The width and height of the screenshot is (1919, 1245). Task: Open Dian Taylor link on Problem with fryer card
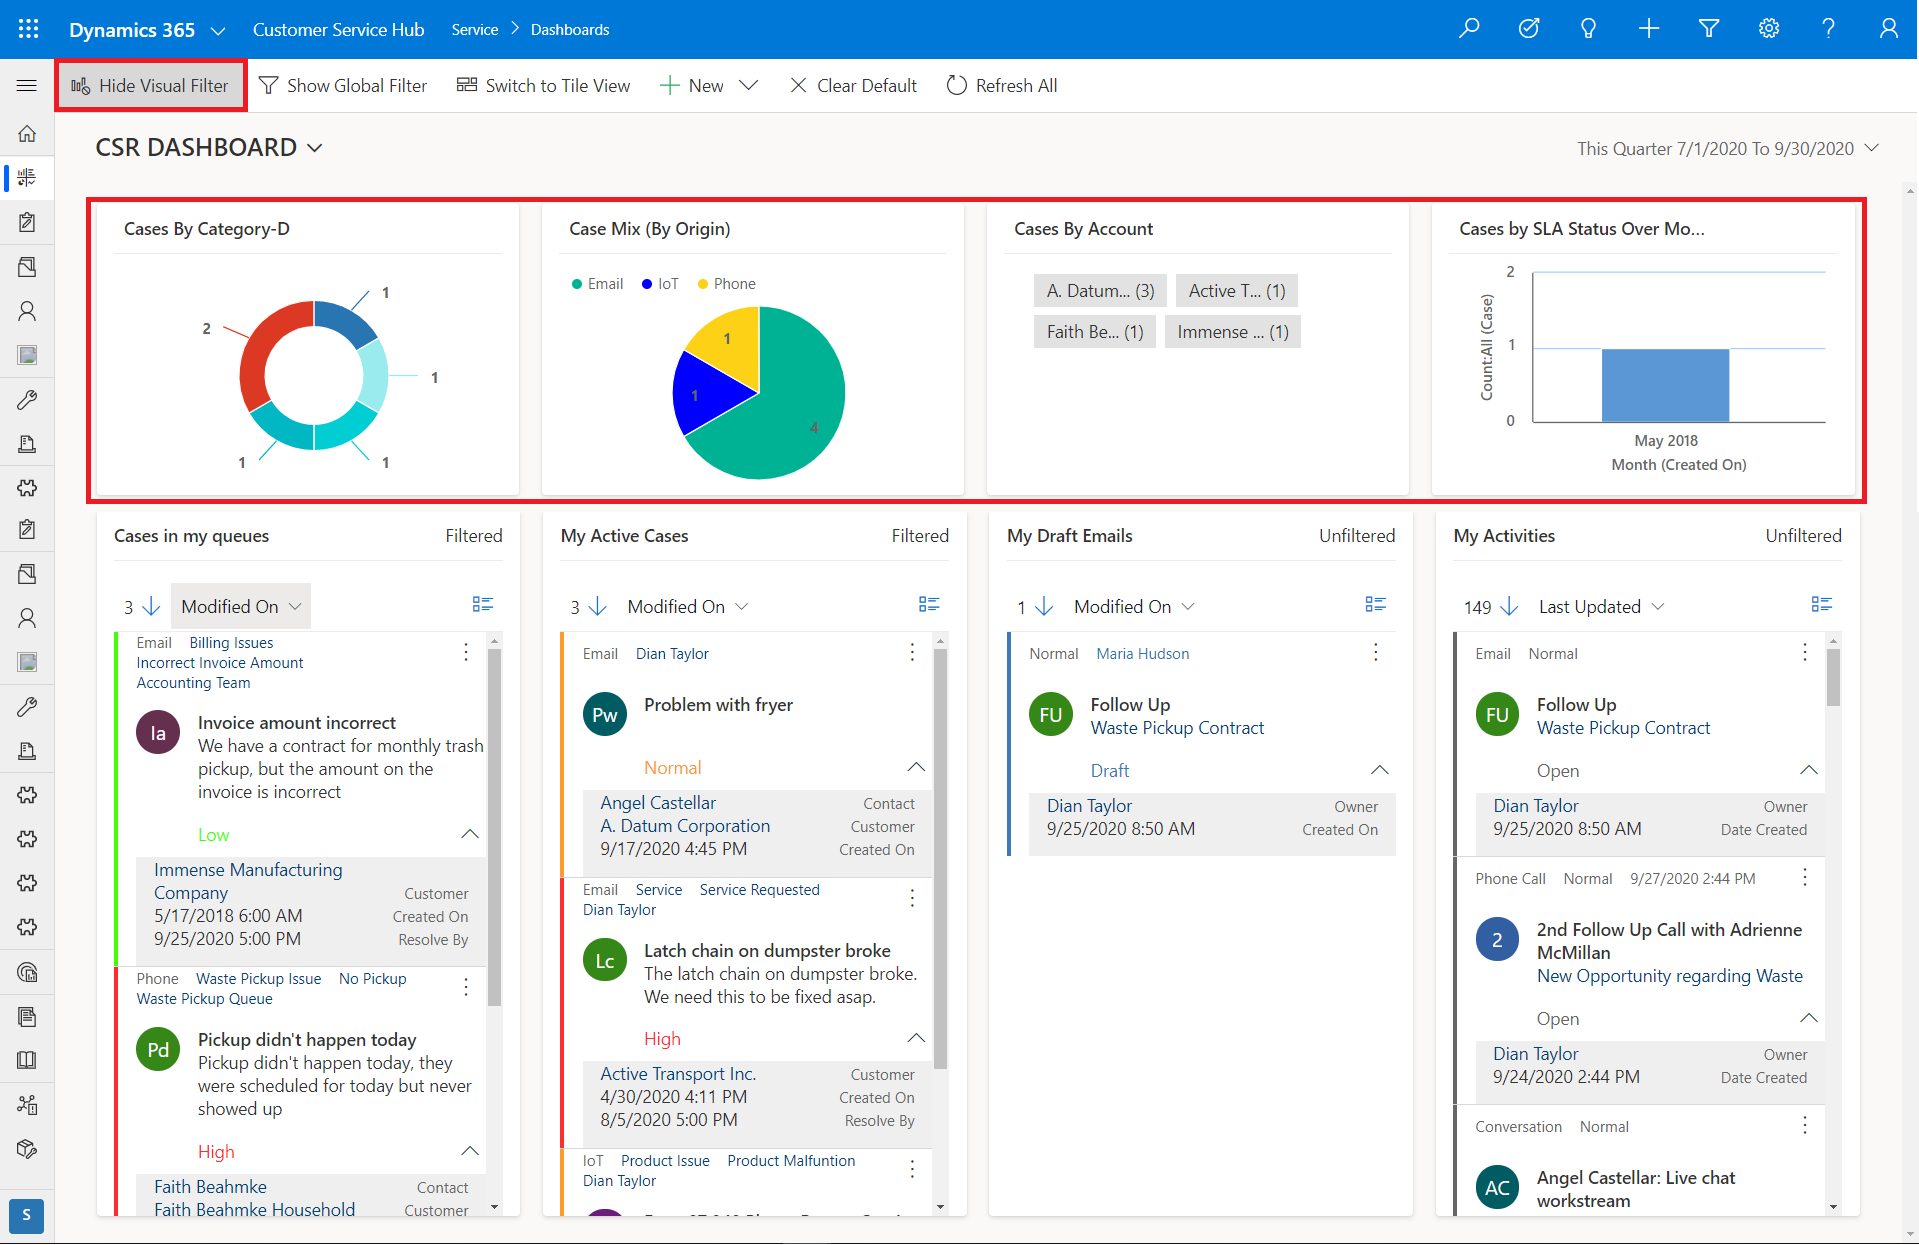pyautogui.click(x=672, y=653)
